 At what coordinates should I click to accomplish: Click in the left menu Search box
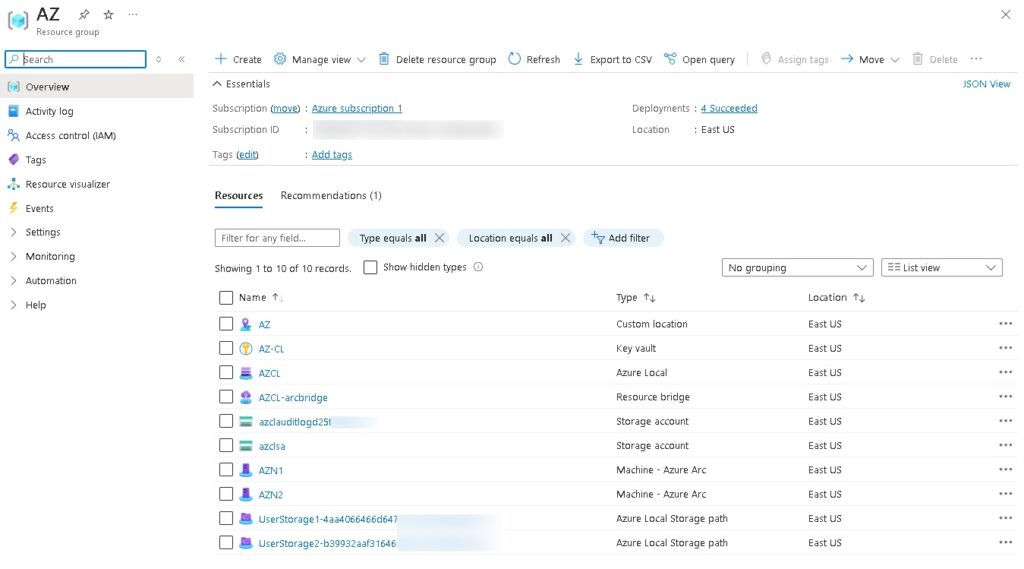pyautogui.click(x=75, y=59)
